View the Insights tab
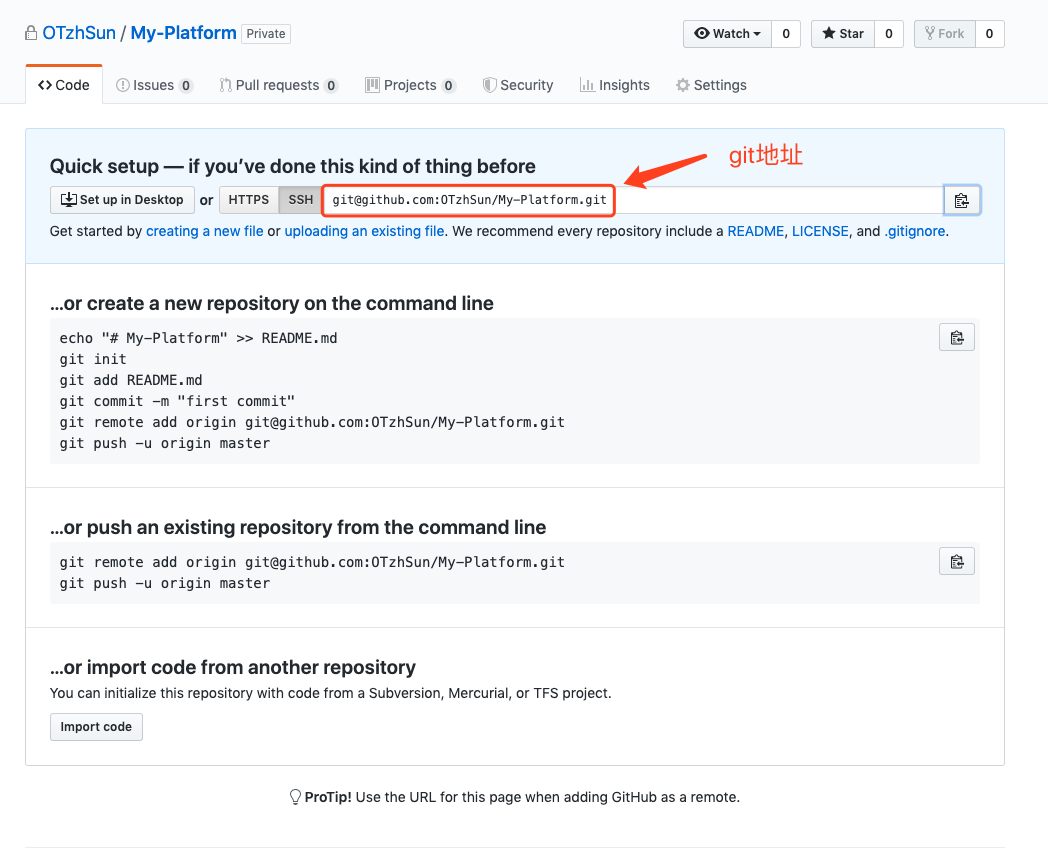Image resolution: width=1048 pixels, height=851 pixels. coord(615,85)
